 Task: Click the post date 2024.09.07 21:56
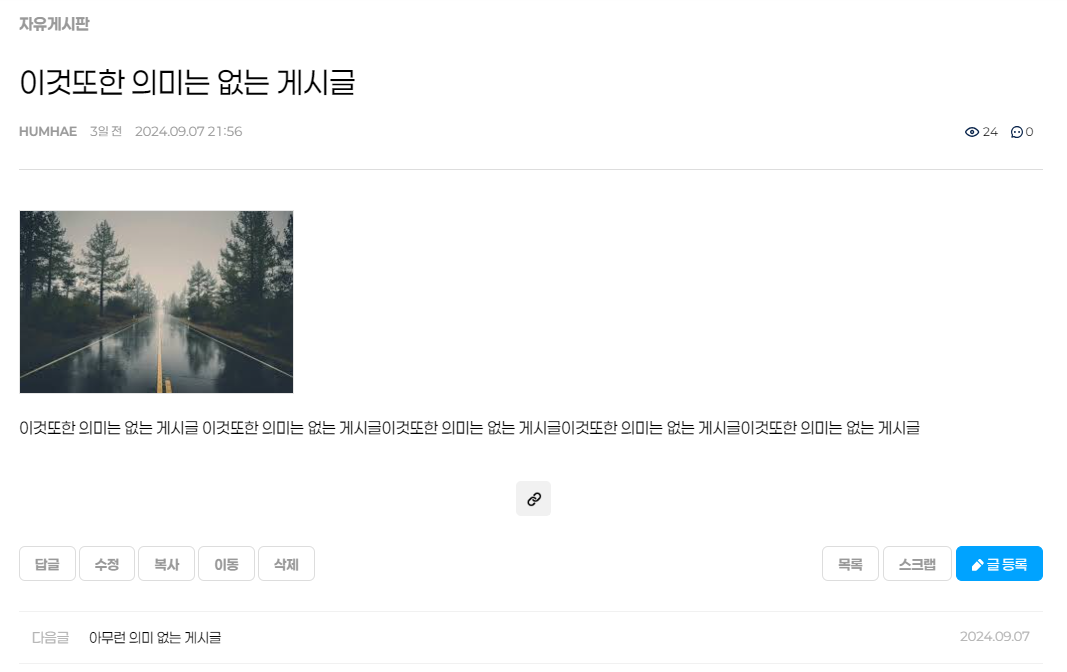pos(188,131)
